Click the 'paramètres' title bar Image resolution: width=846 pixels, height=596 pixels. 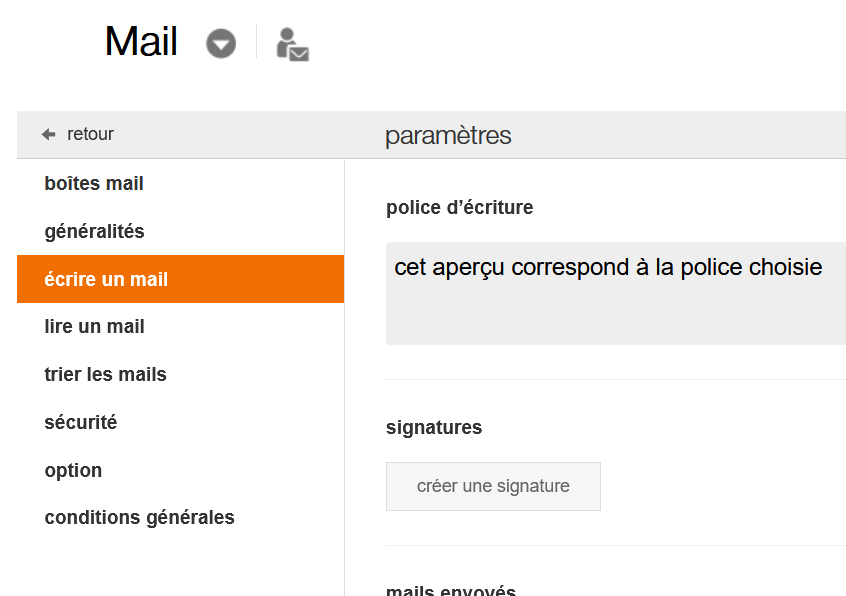[448, 134]
